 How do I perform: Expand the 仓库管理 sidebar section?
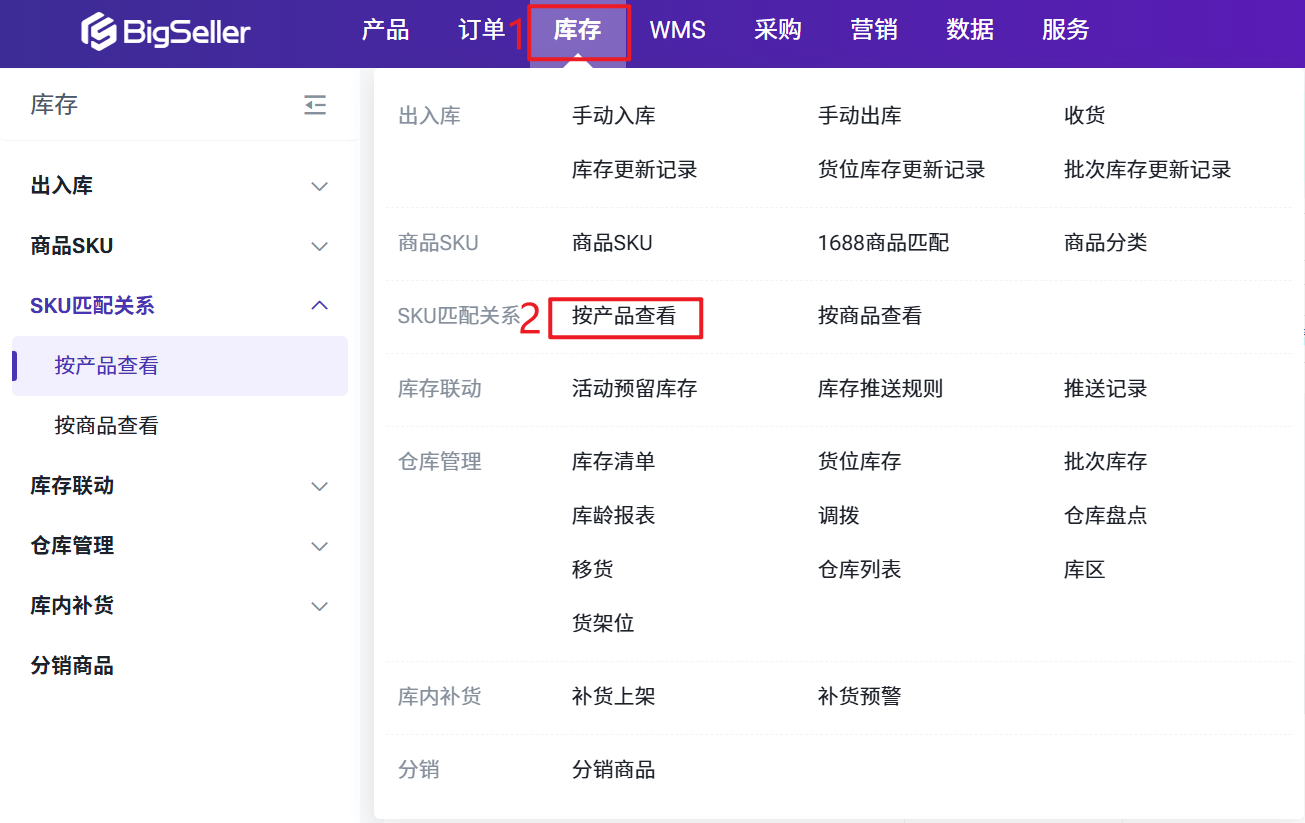click(x=319, y=546)
